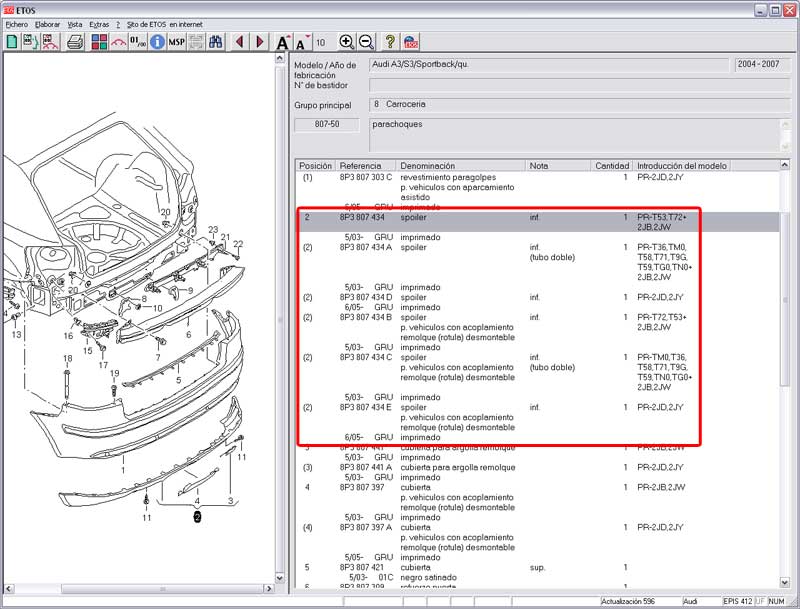This screenshot has width=800, height=609.
Task: Sort by the Denominación column header
Action: [x=461, y=166]
